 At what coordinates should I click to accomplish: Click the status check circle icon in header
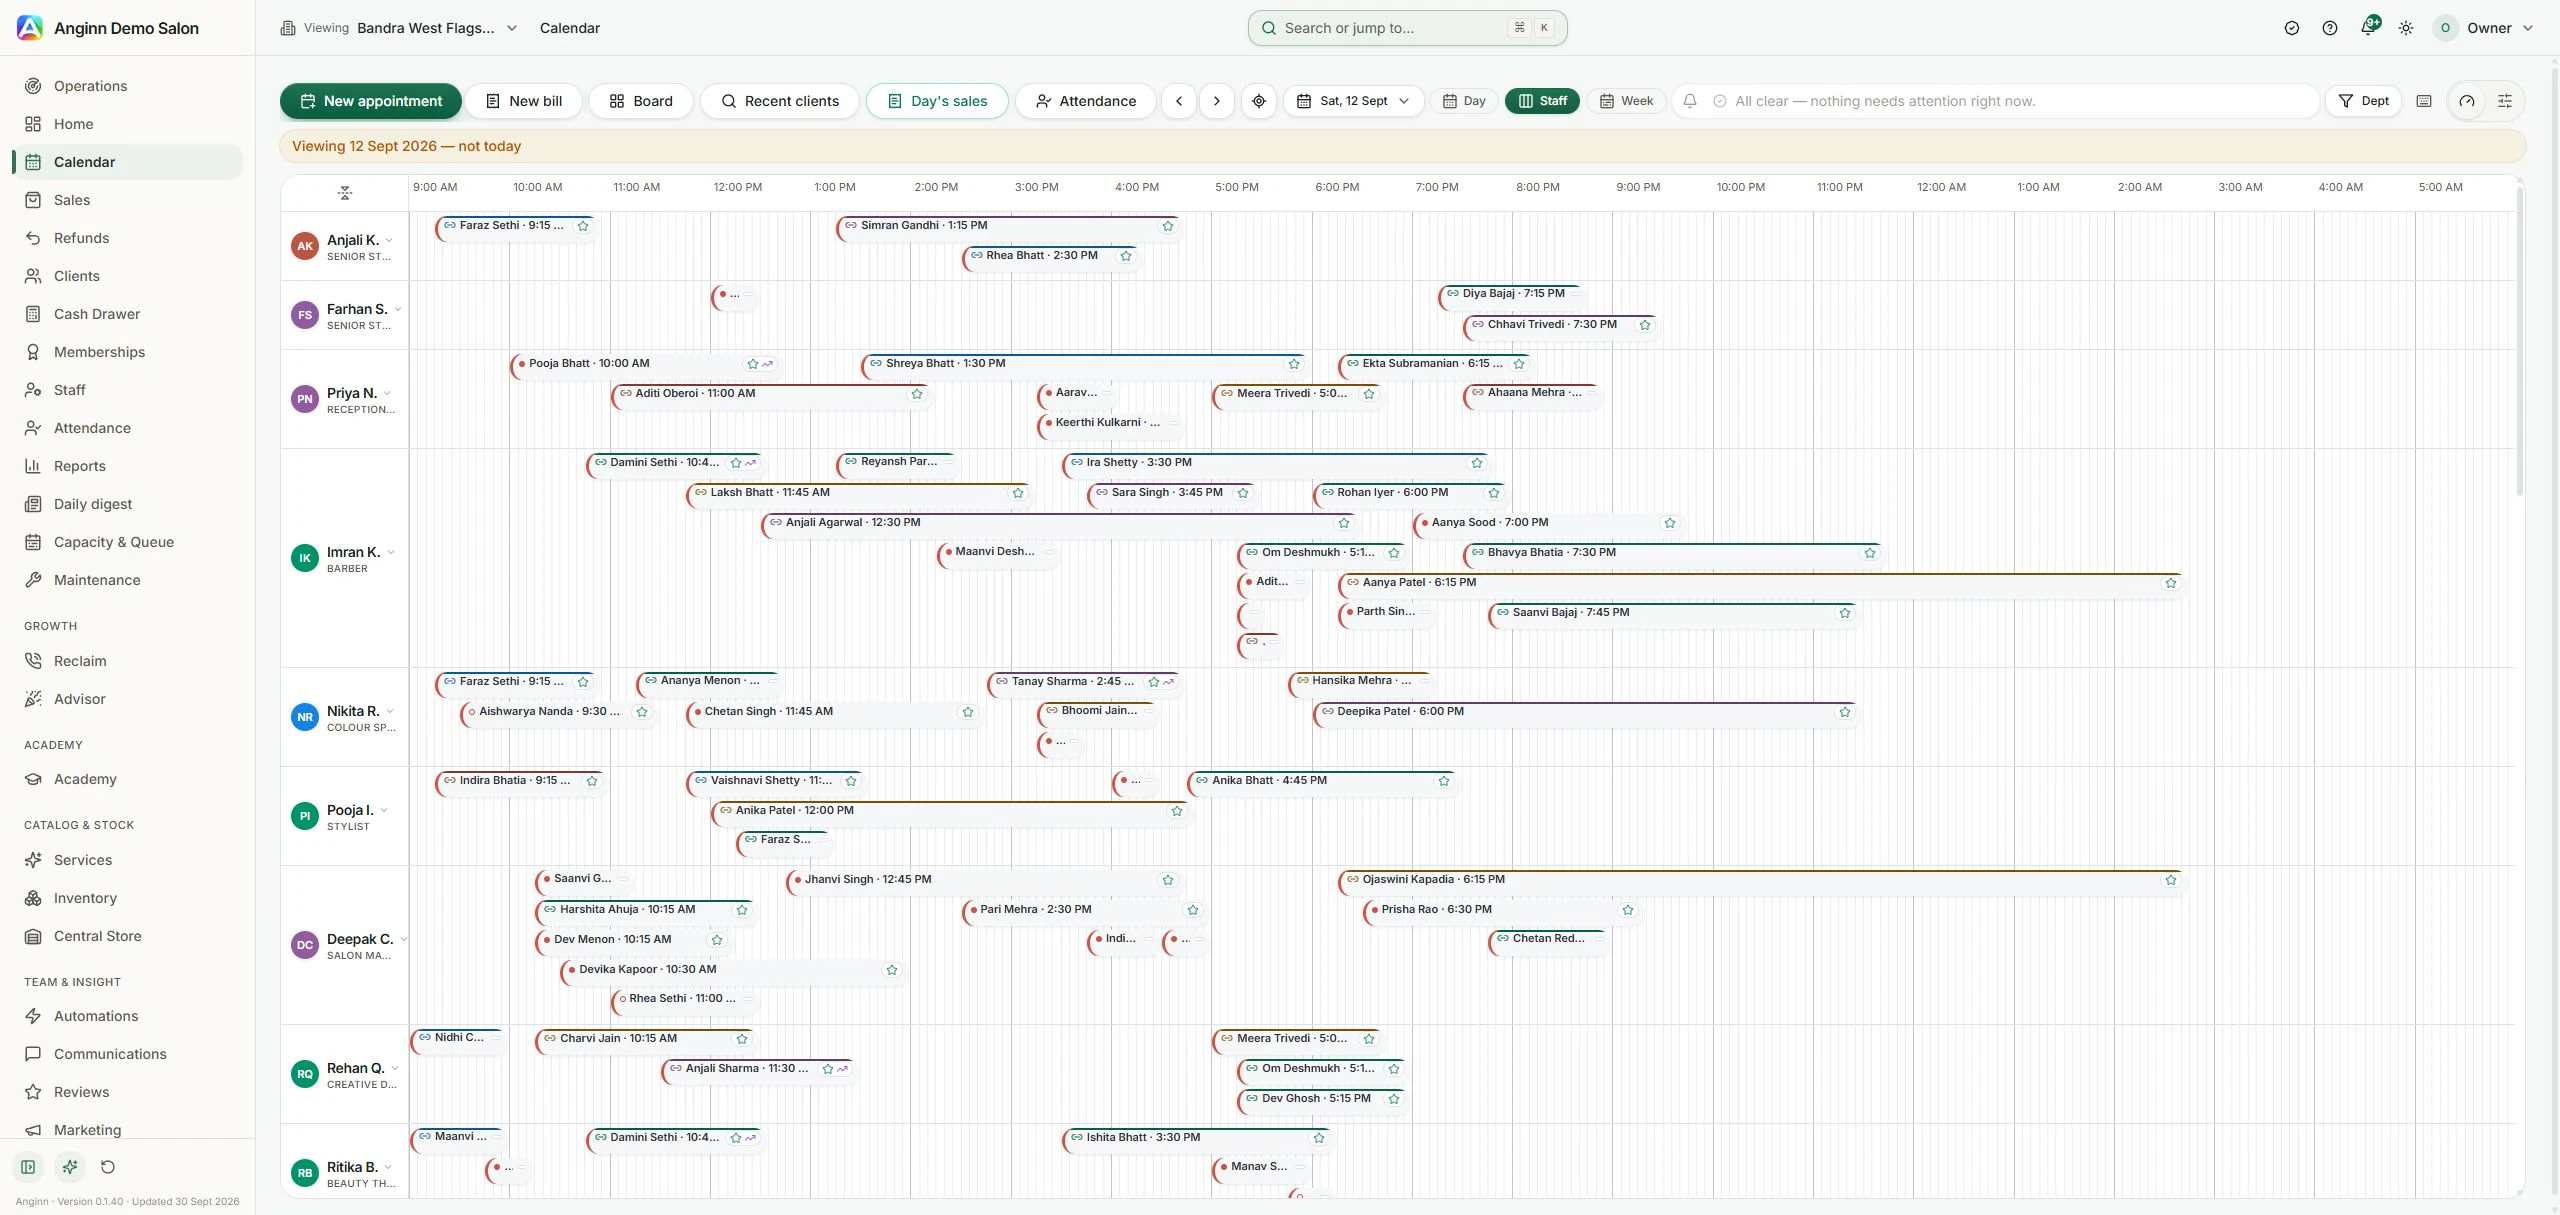[2292, 28]
